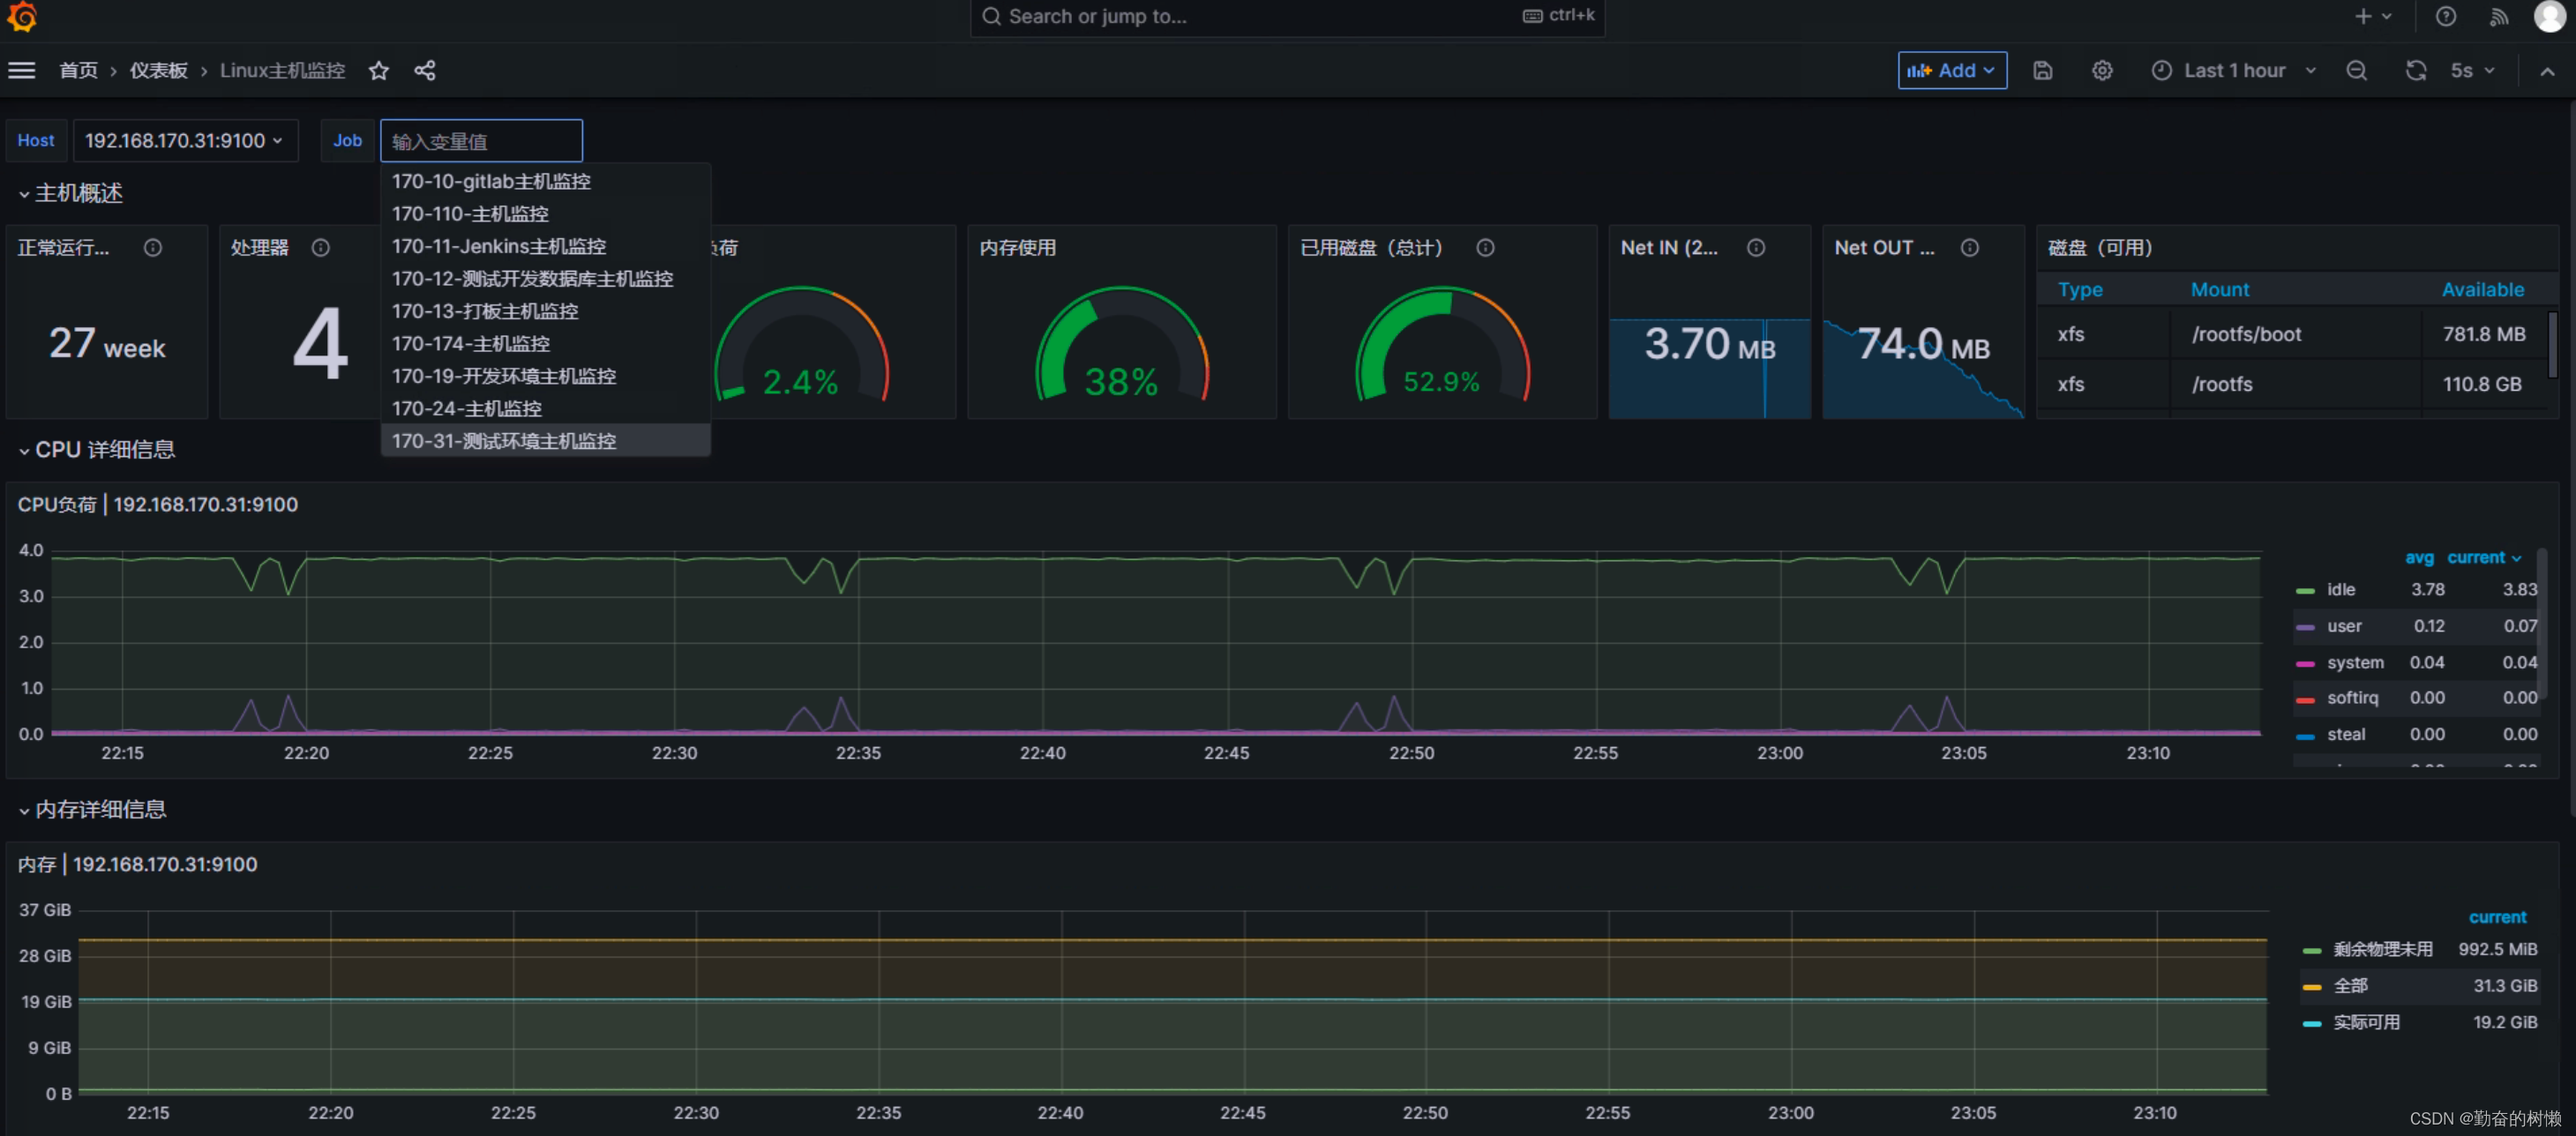This screenshot has height=1136, width=2576.
Task: Open the hamburger navigation menu
Action: click(x=22, y=70)
